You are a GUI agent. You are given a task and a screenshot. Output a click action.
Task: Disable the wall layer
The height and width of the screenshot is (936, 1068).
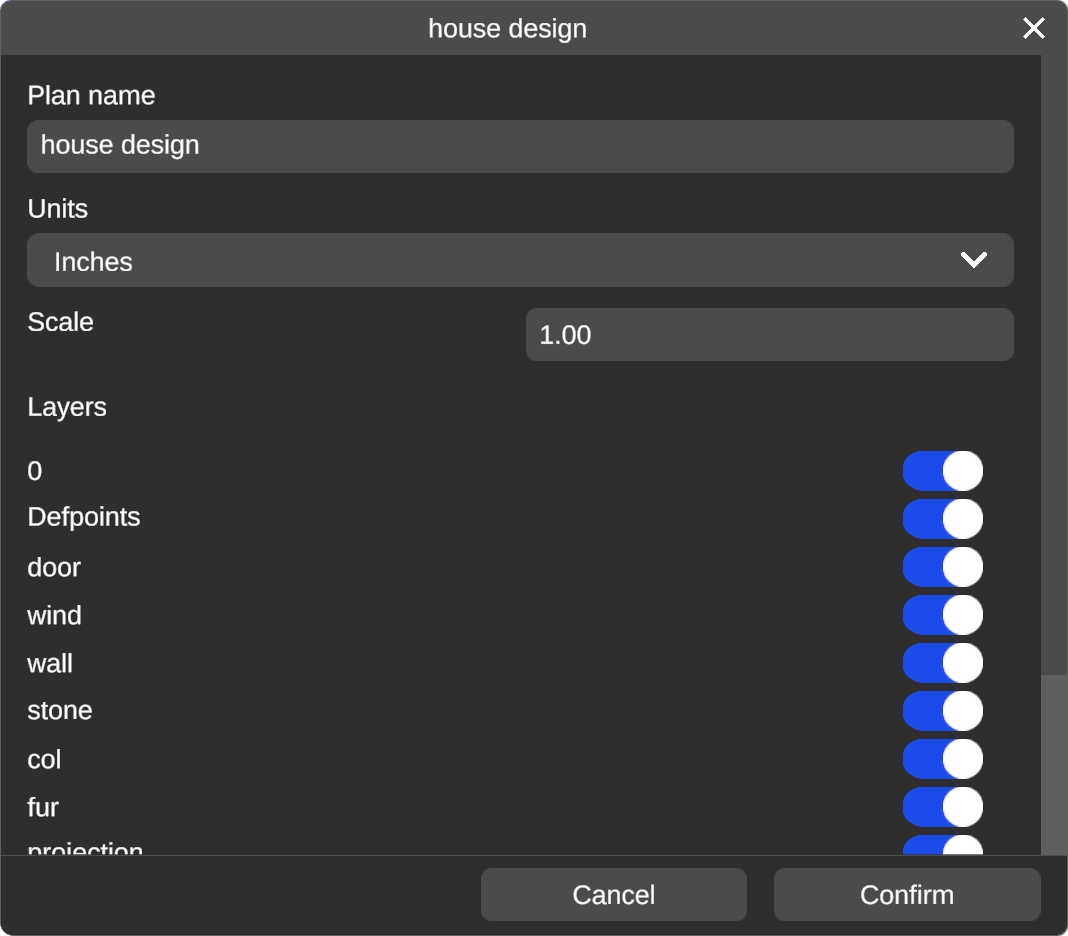pyautogui.click(x=942, y=663)
